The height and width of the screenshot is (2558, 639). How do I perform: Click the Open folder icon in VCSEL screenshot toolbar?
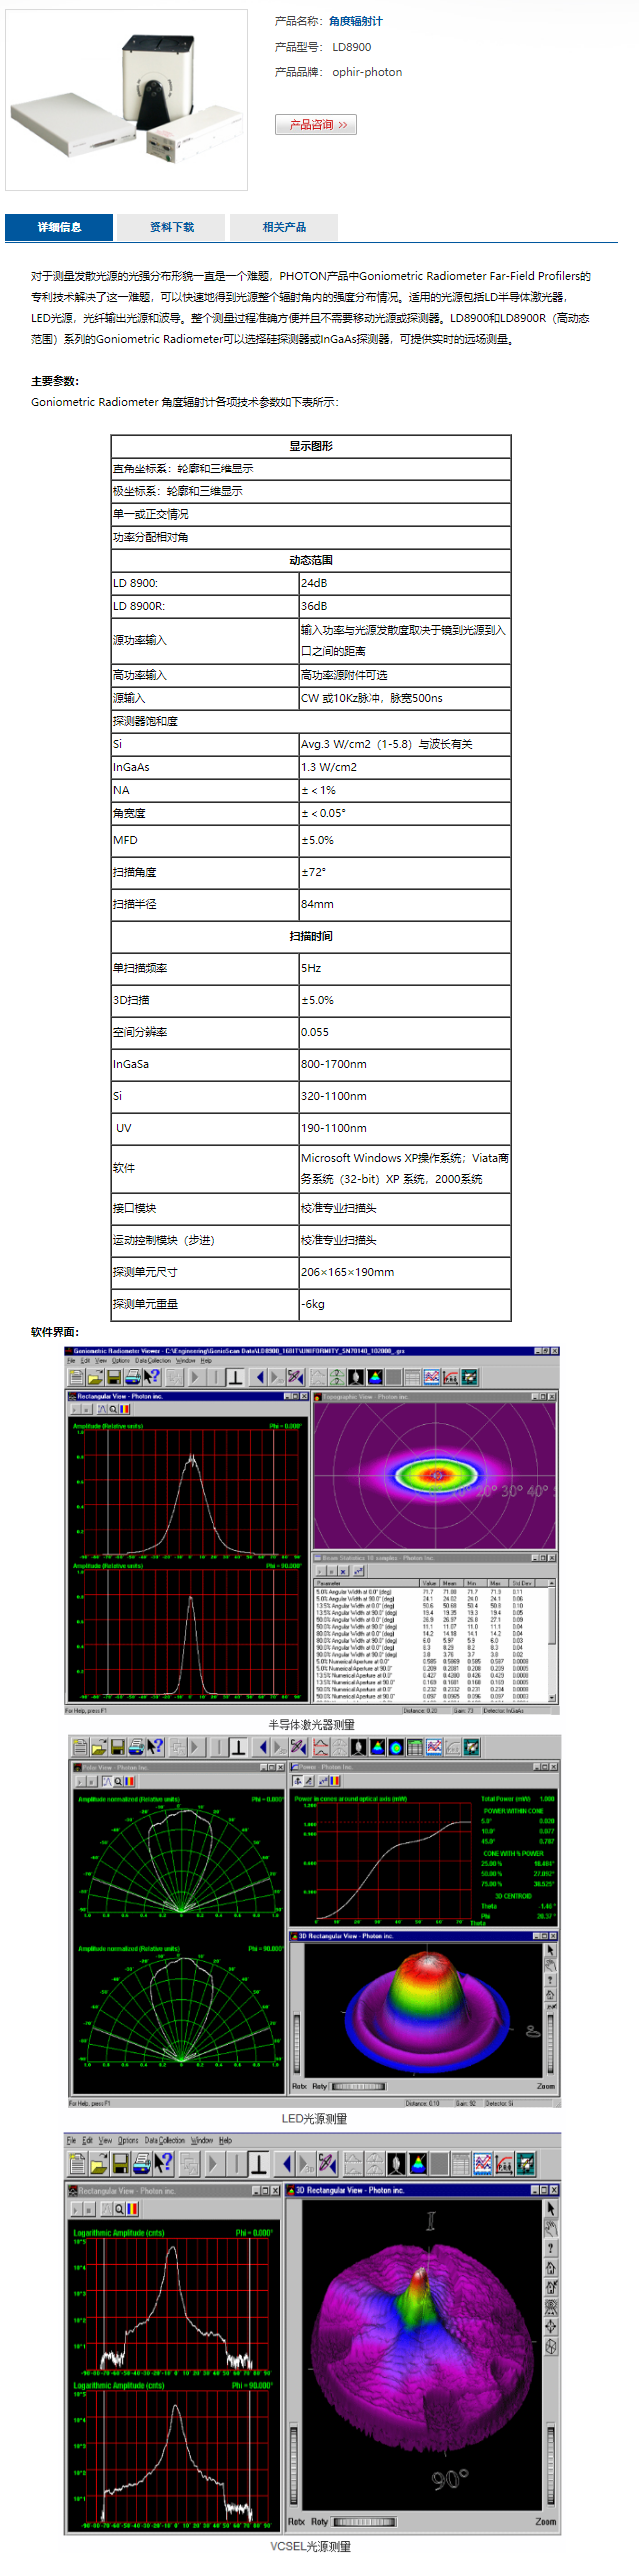click(x=98, y=2165)
